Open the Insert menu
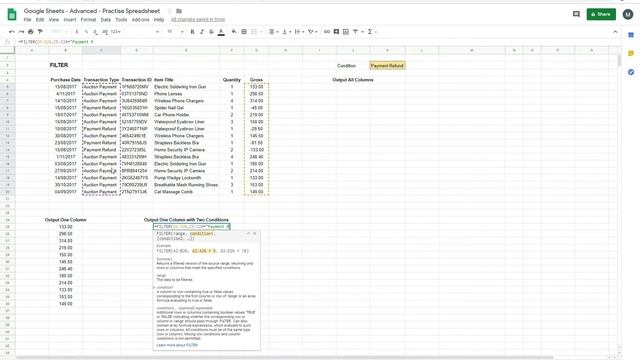640x360 pixels. 70,20
